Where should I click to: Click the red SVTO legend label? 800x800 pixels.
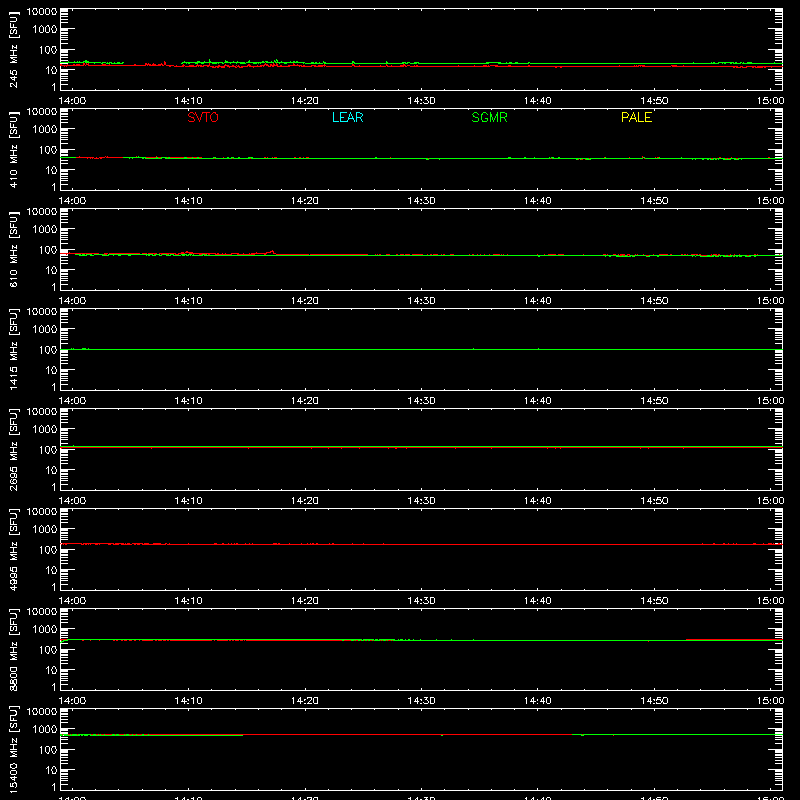click(203, 117)
